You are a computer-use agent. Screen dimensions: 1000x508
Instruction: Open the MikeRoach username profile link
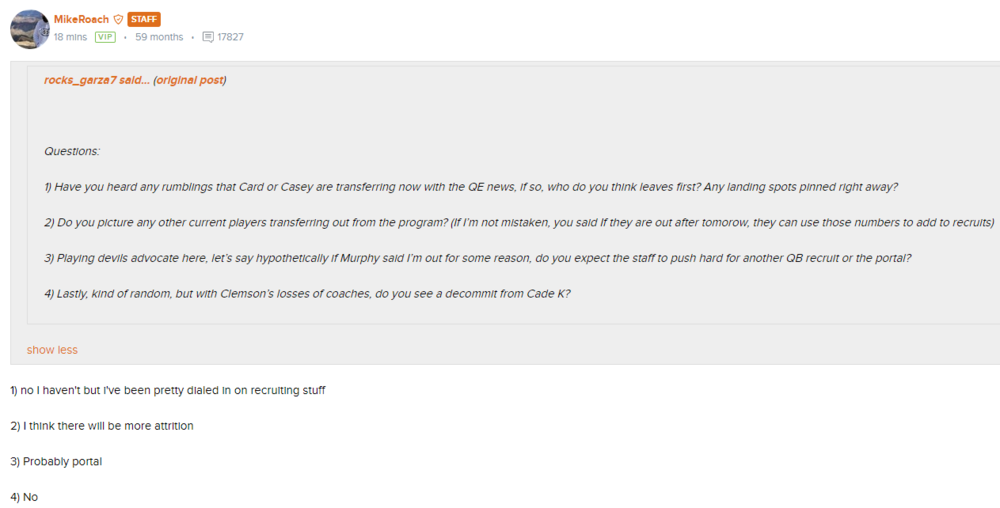81,19
